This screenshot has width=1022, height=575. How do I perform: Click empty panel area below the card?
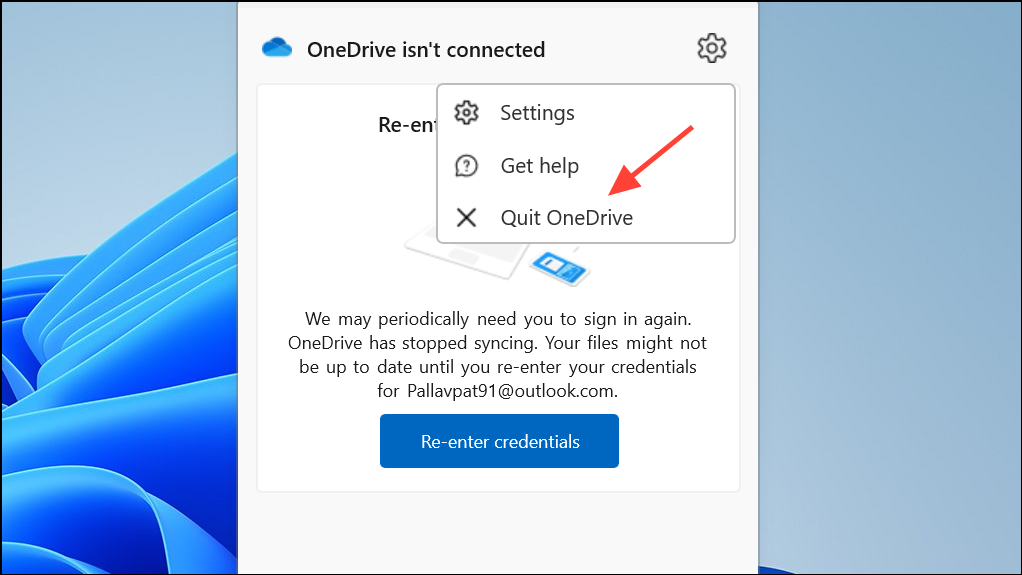coord(498,531)
